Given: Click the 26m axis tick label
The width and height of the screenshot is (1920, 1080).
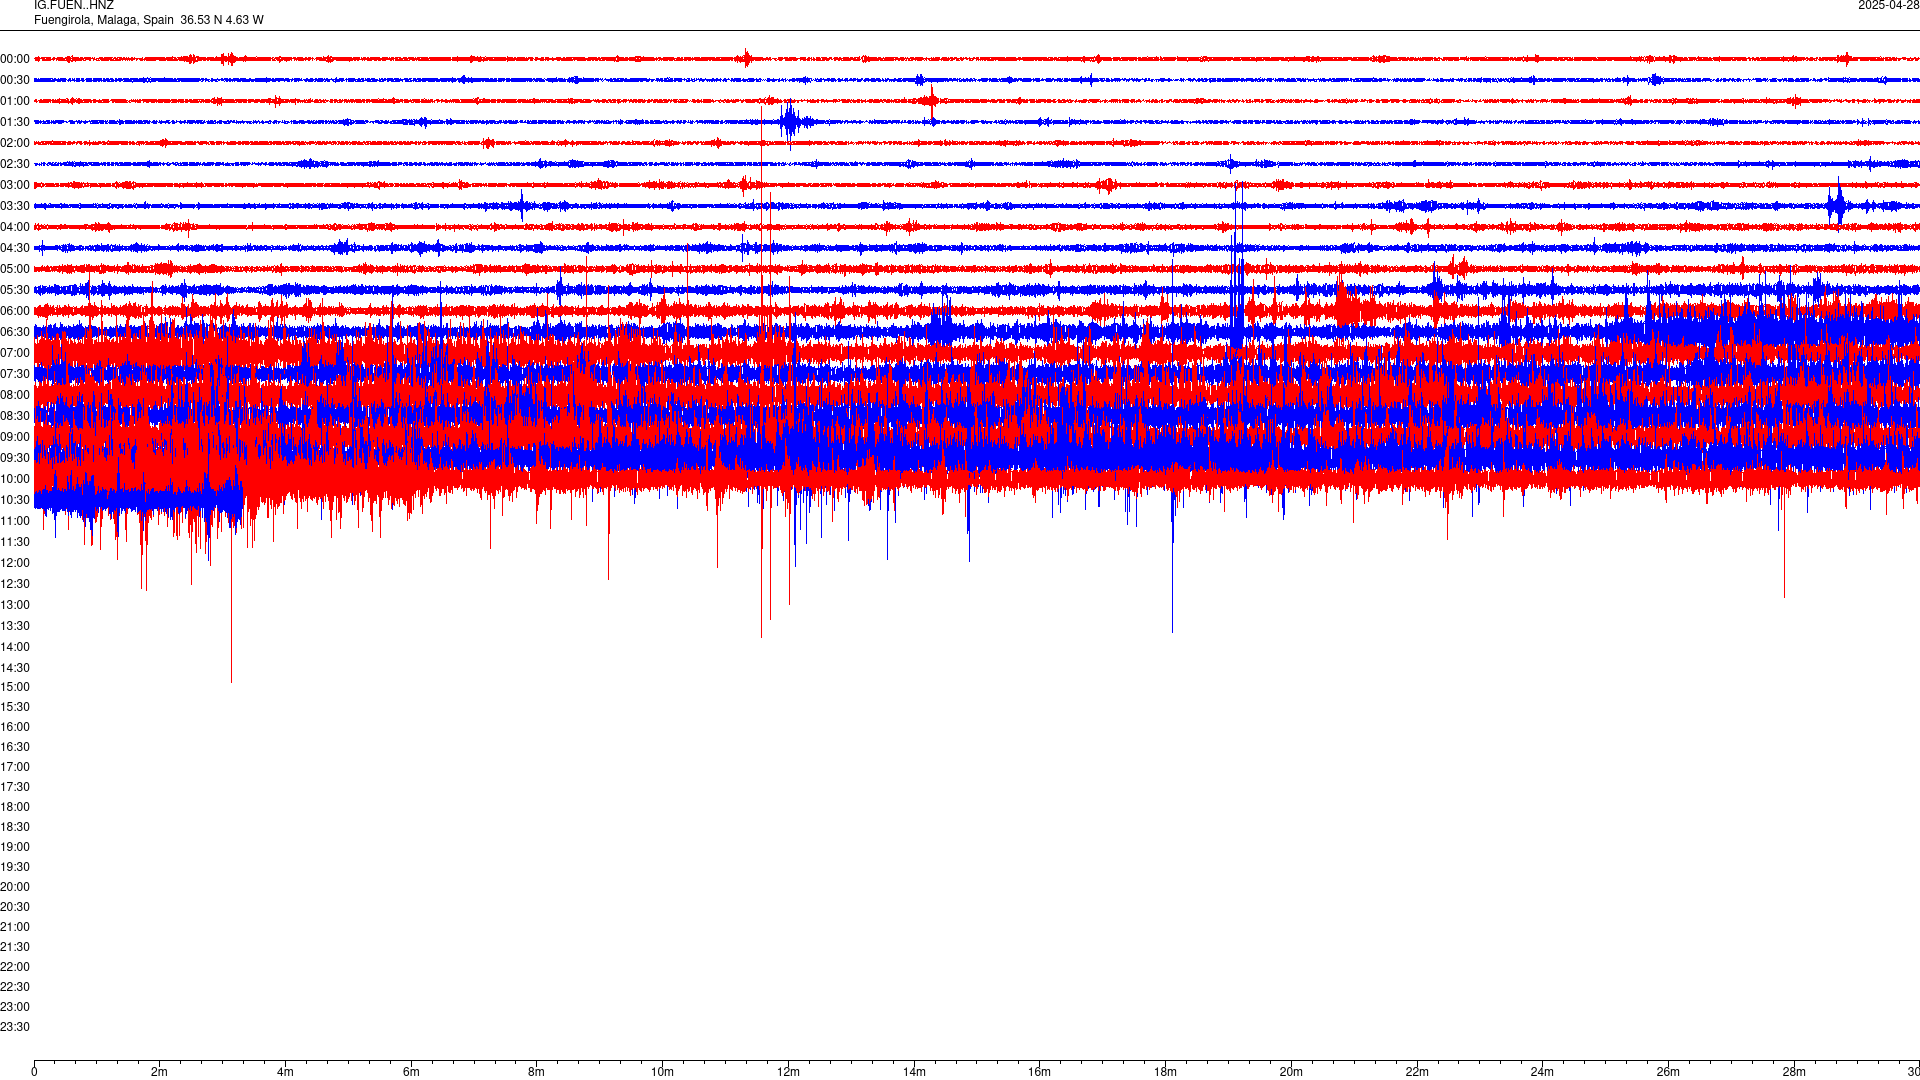Looking at the screenshot, I should 1668,1072.
